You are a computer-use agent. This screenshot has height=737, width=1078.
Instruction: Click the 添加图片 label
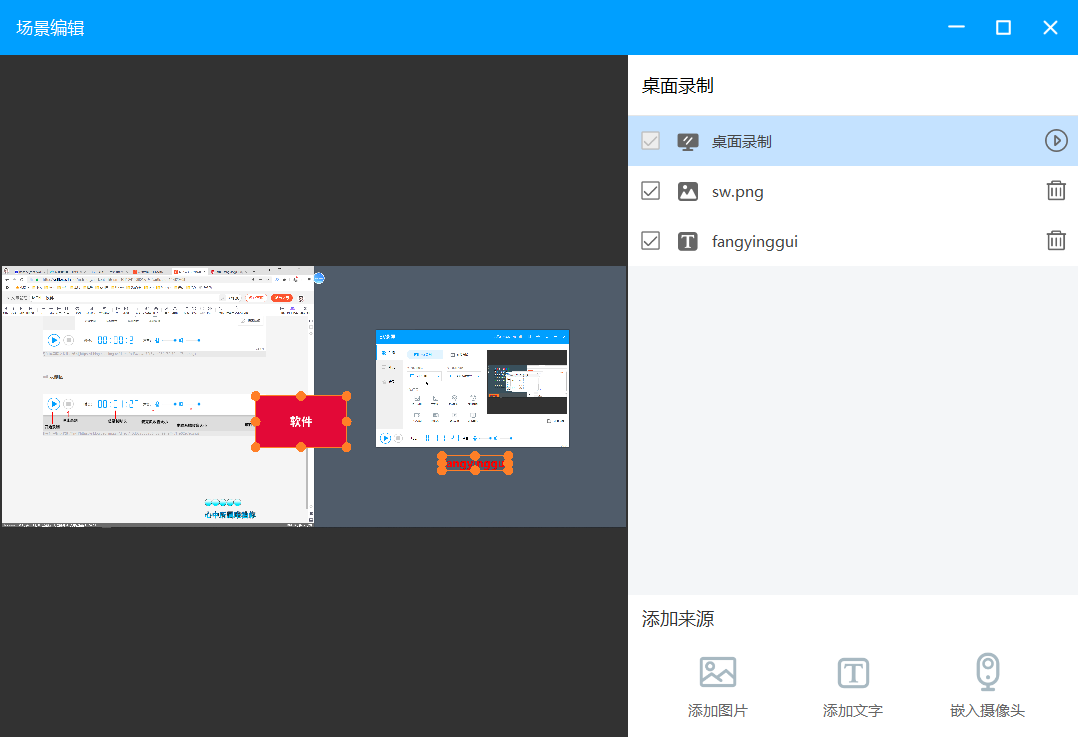click(x=718, y=711)
